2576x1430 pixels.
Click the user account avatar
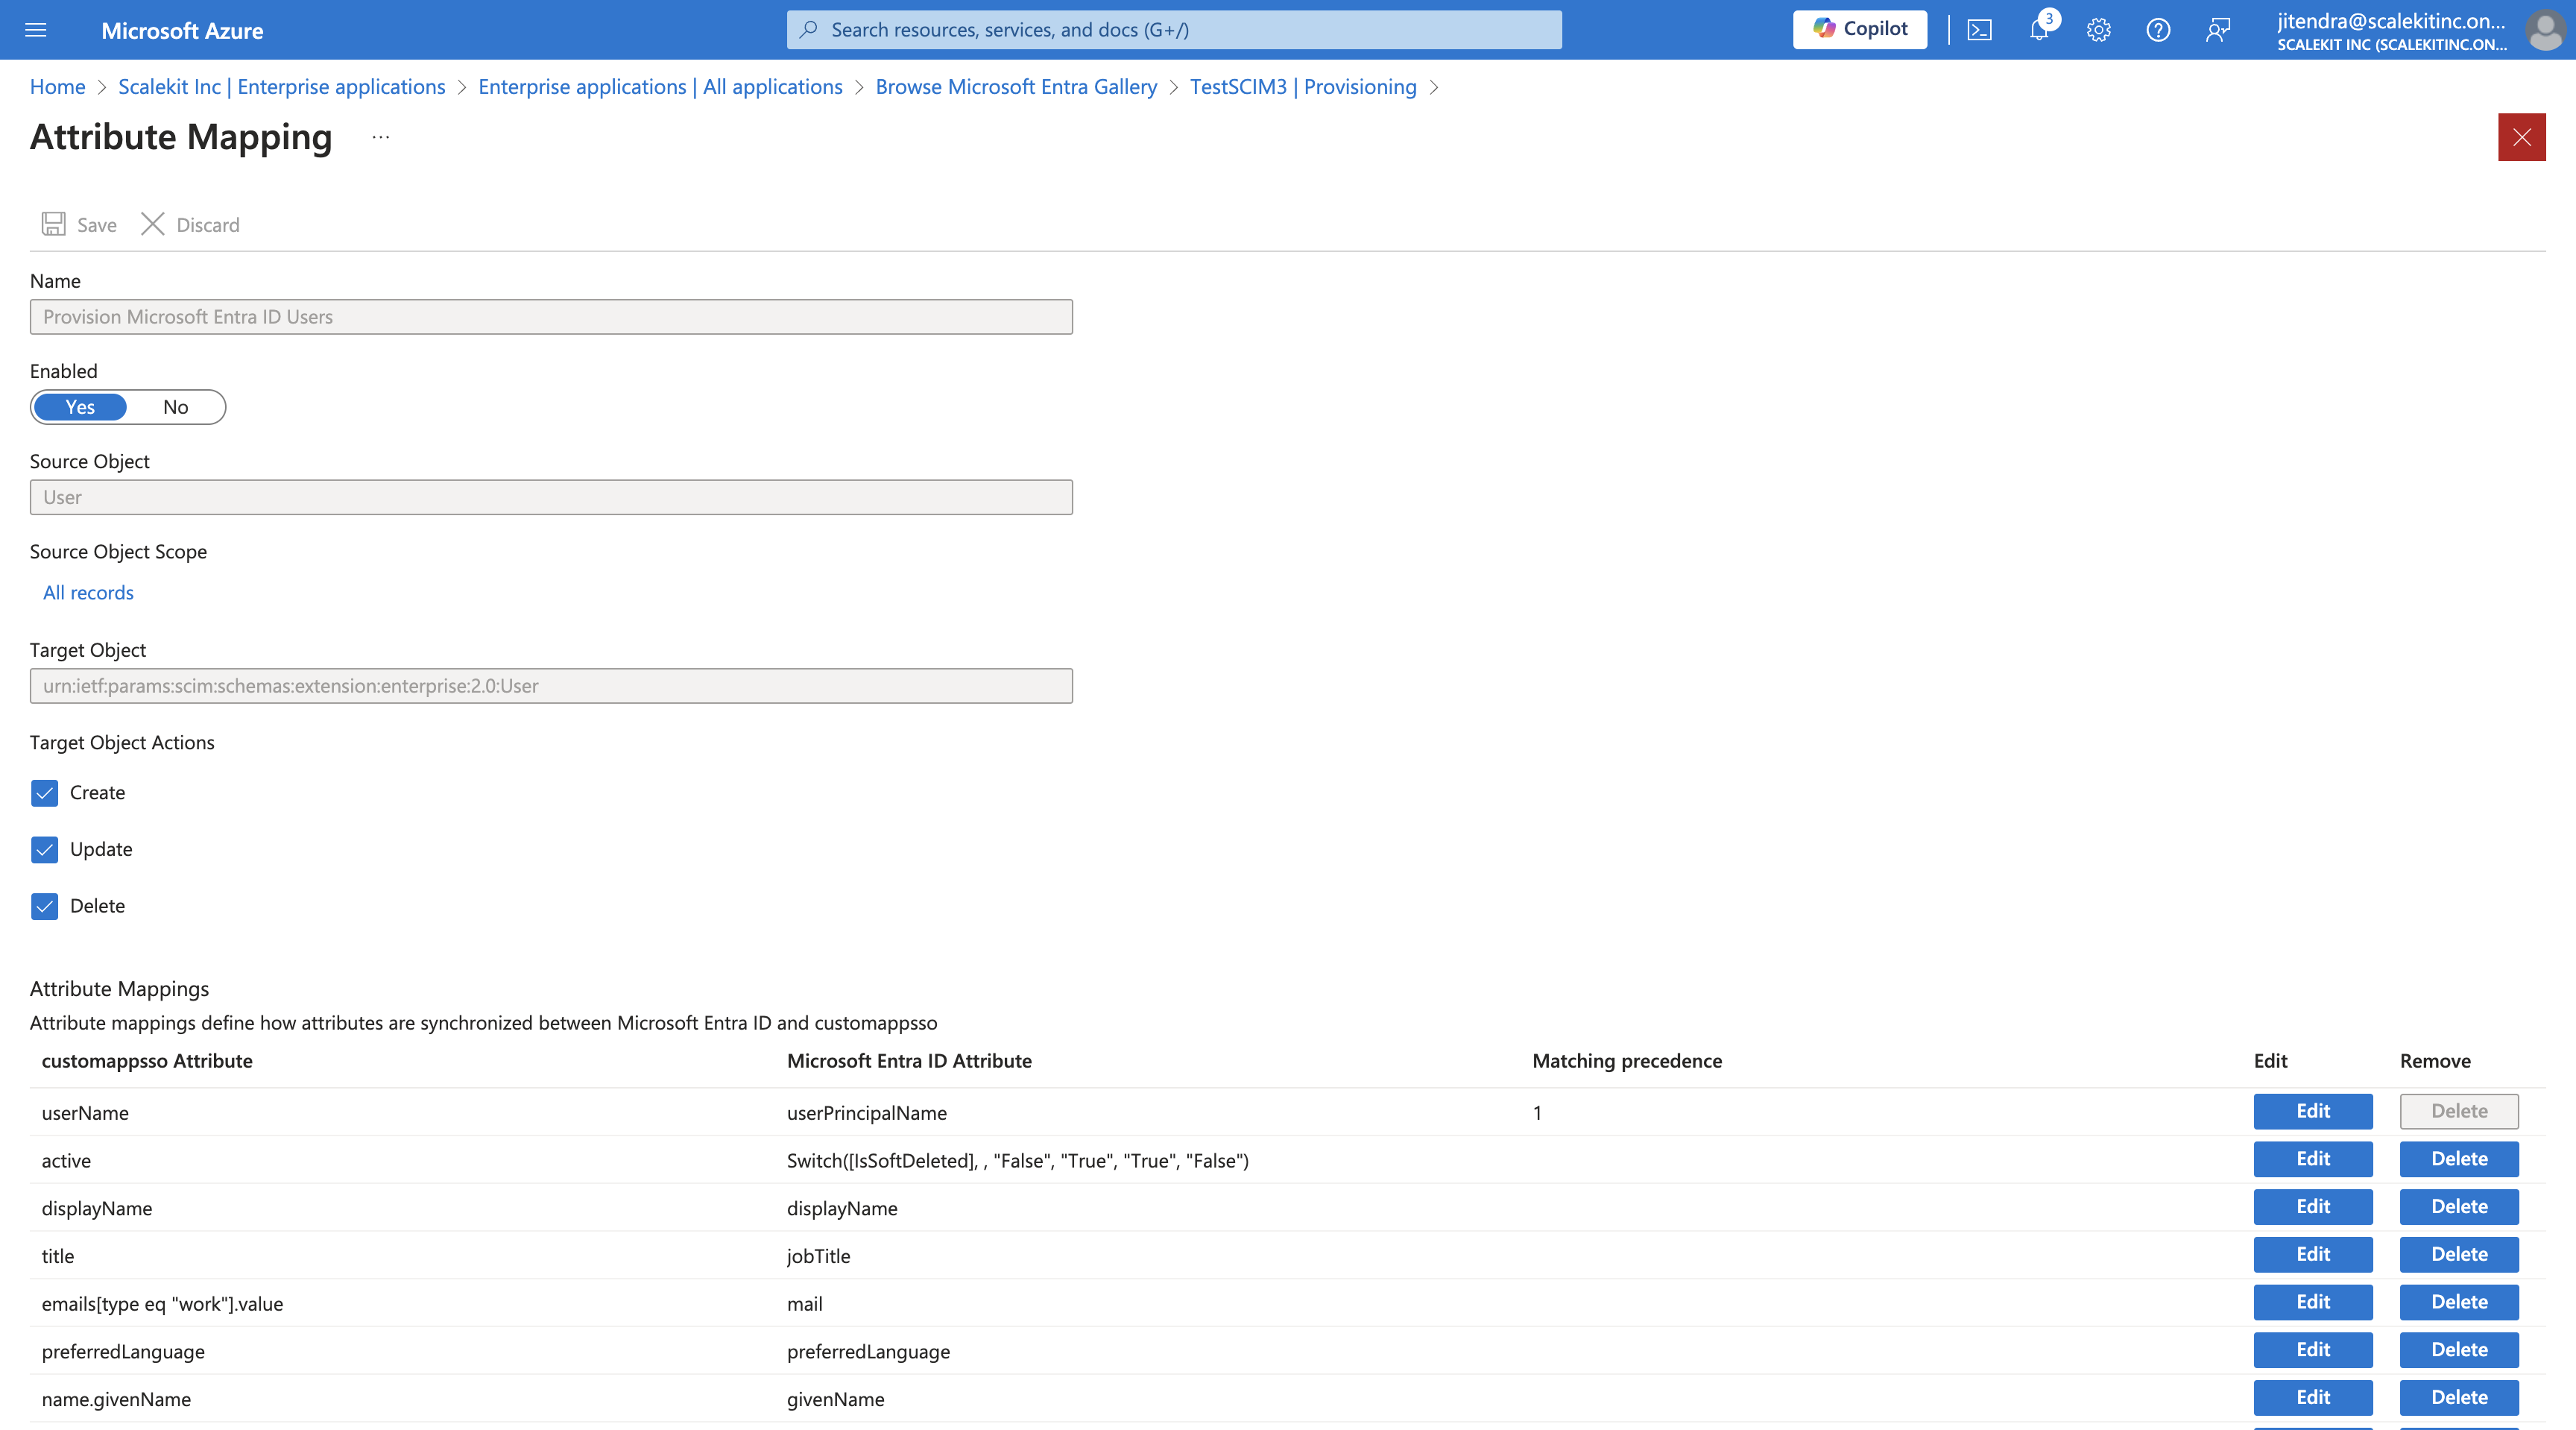(x=2544, y=30)
